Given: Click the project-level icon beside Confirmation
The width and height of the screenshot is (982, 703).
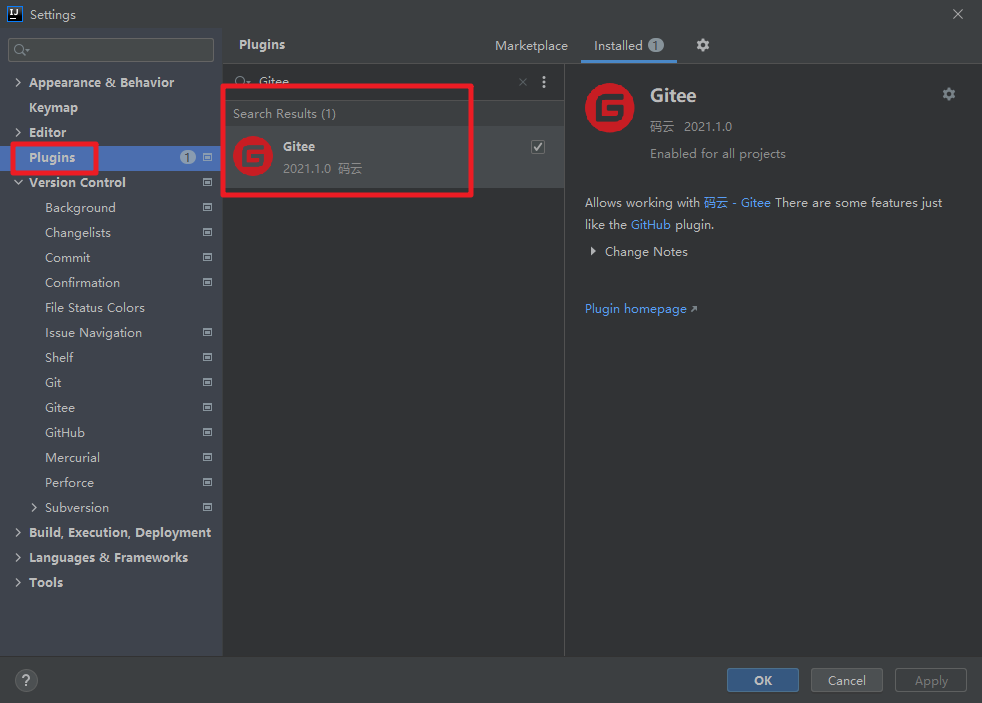Looking at the screenshot, I should (207, 282).
